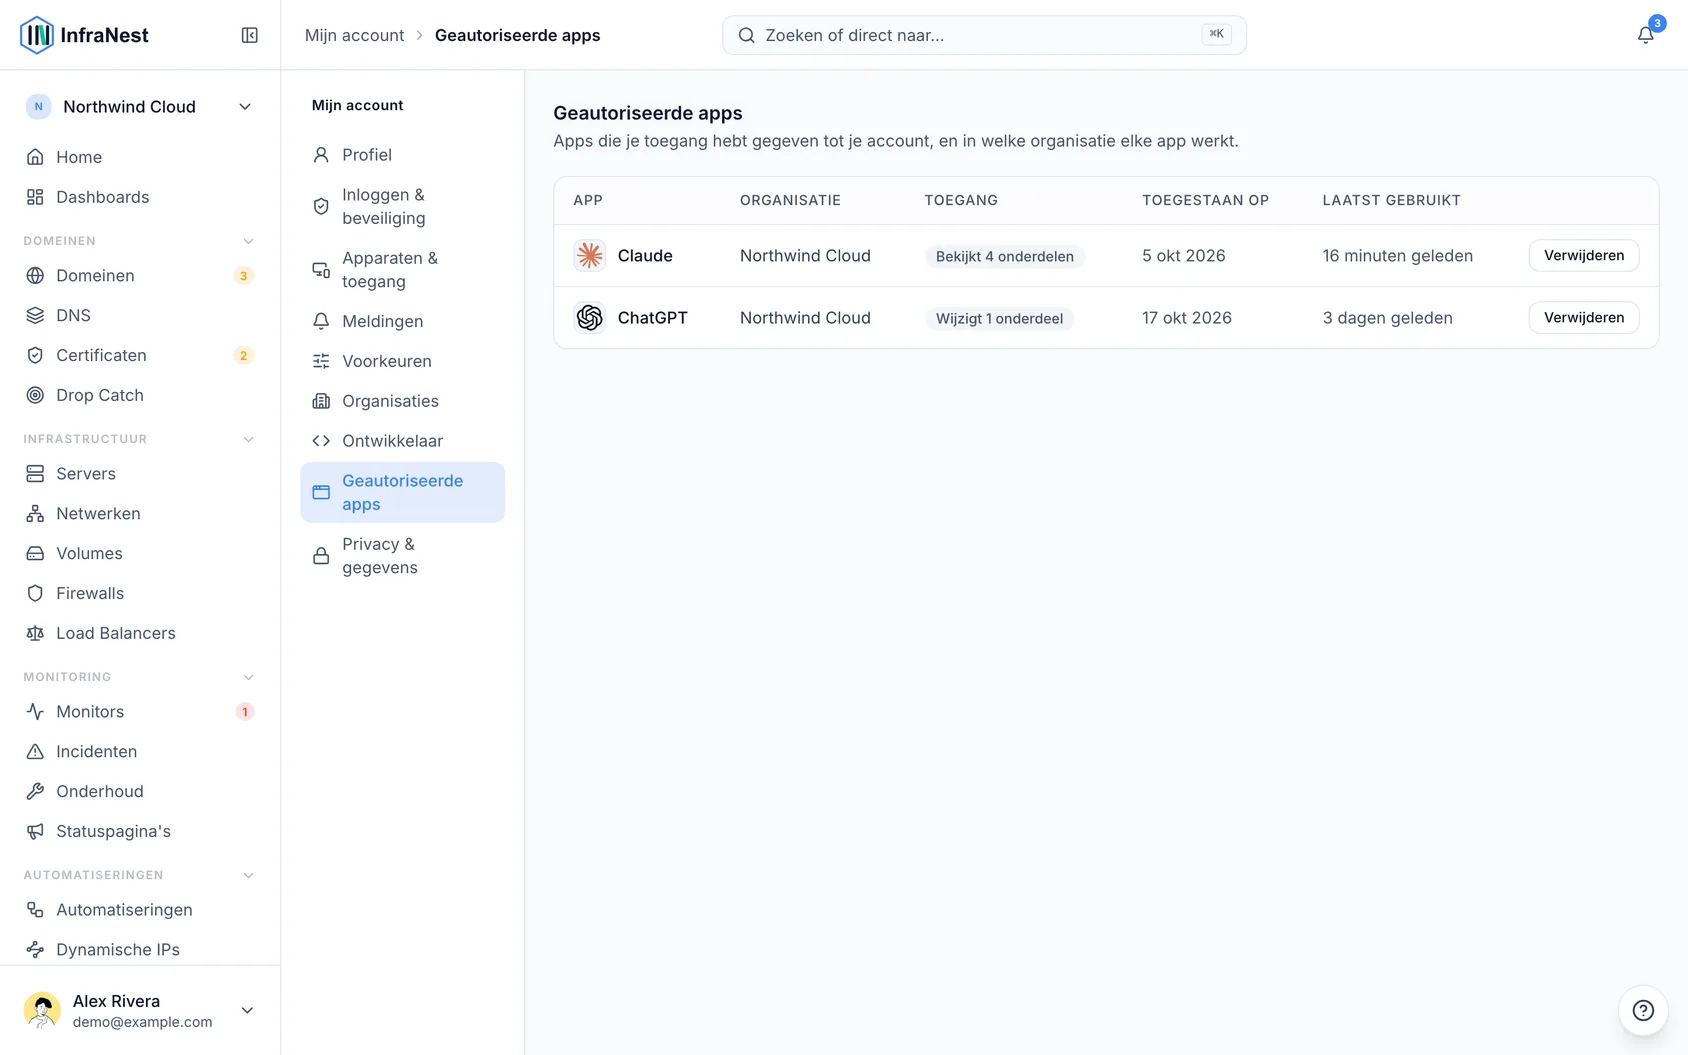Open Home from the sidebar
This screenshot has height=1055, width=1688.
(x=140, y=157)
